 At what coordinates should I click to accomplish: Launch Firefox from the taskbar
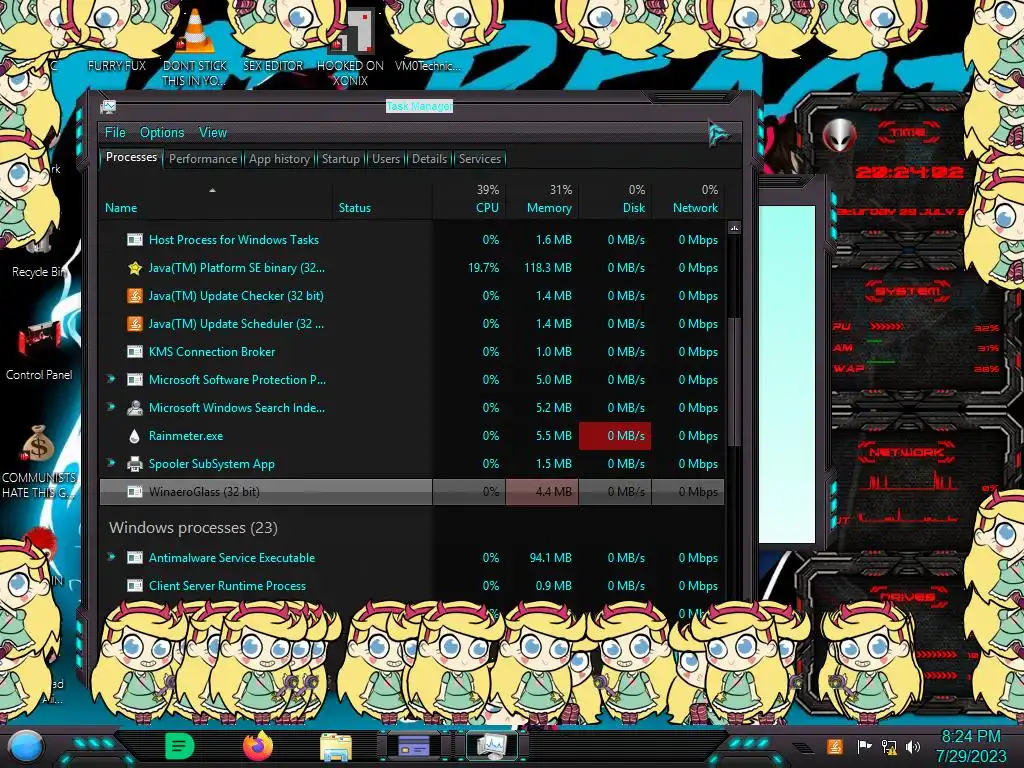pos(258,746)
